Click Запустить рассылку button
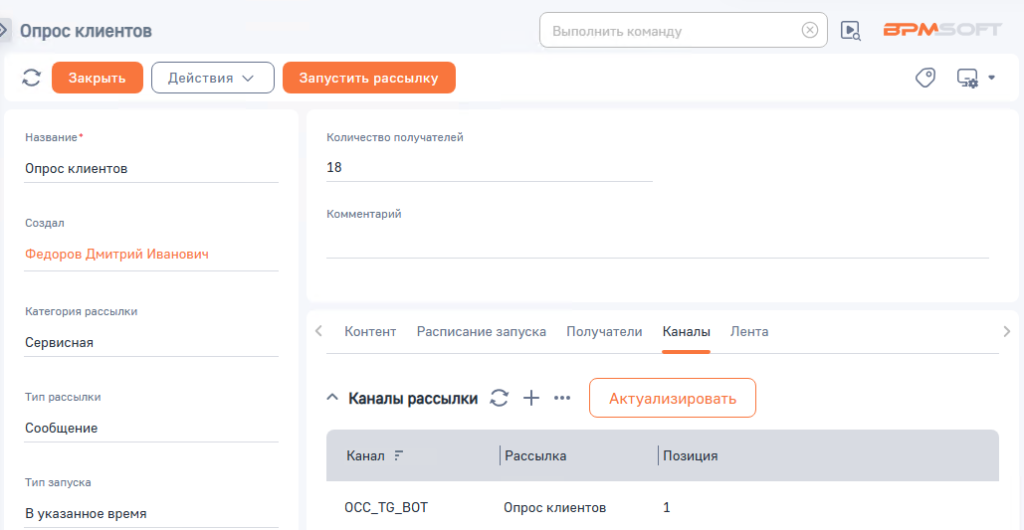The width and height of the screenshot is (1024, 530). 369,78
